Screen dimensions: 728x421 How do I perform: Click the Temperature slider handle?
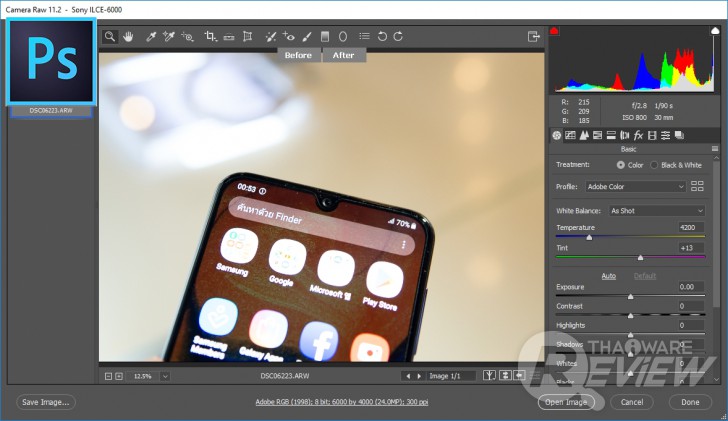click(x=589, y=238)
